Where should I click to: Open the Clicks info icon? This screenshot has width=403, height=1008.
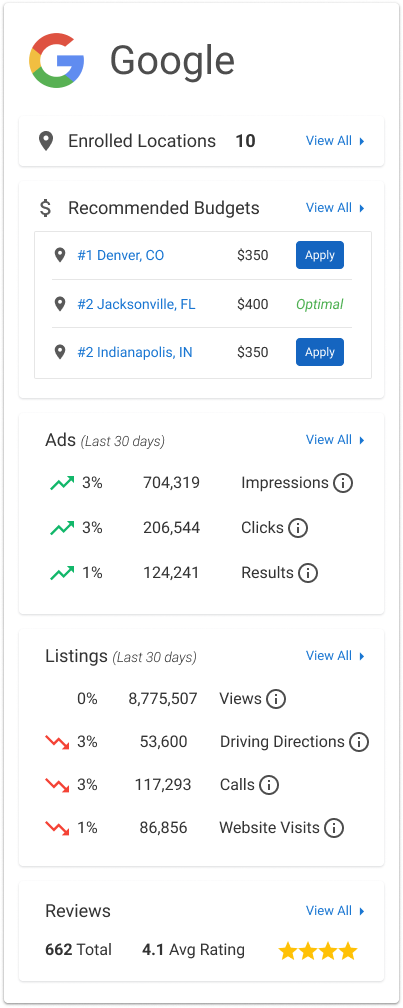tap(298, 528)
